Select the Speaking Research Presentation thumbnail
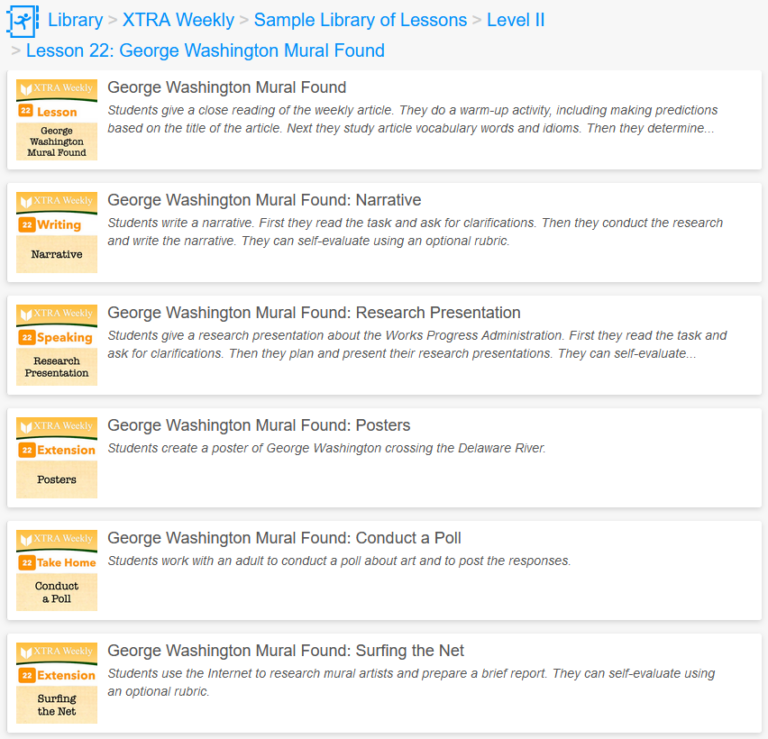Viewport: 768px width, 739px height. (57, 345)
